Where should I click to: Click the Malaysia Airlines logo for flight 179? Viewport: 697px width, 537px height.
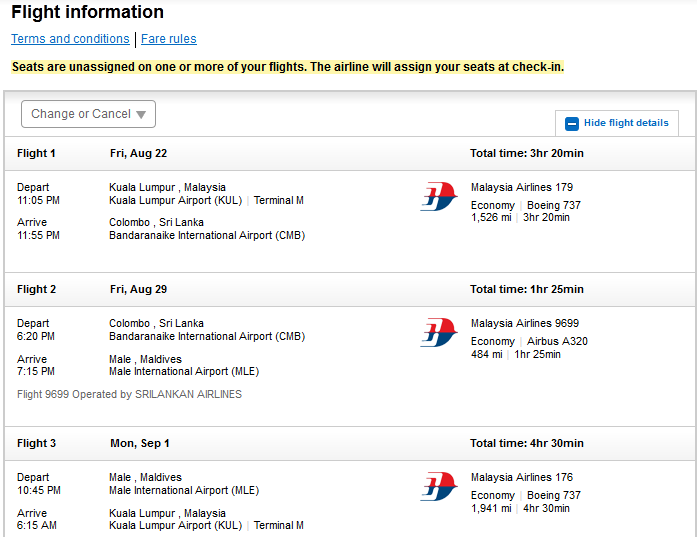pos(439,196)
